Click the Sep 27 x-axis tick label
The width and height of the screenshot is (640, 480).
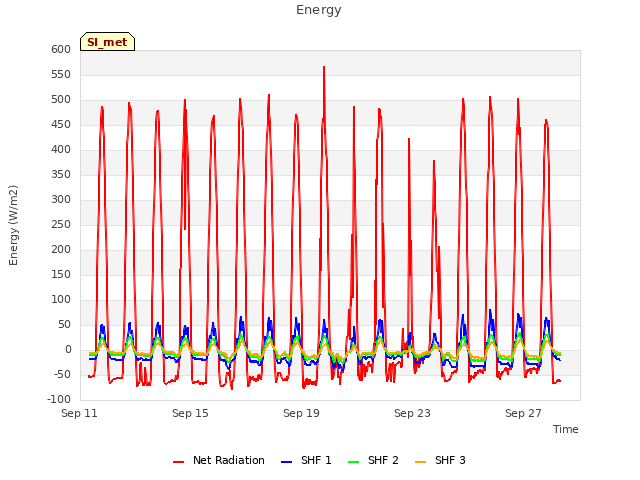click(x=523, y=413)
